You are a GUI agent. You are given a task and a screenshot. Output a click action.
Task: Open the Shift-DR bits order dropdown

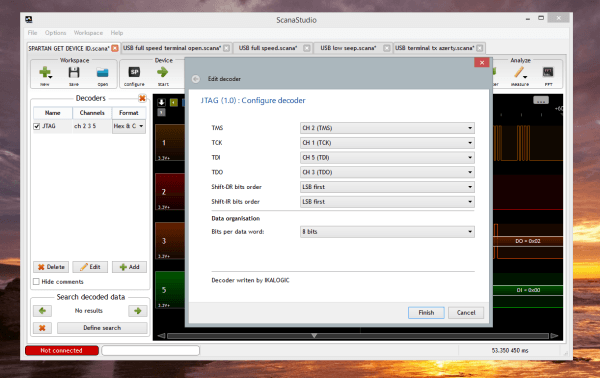(387, 187)
